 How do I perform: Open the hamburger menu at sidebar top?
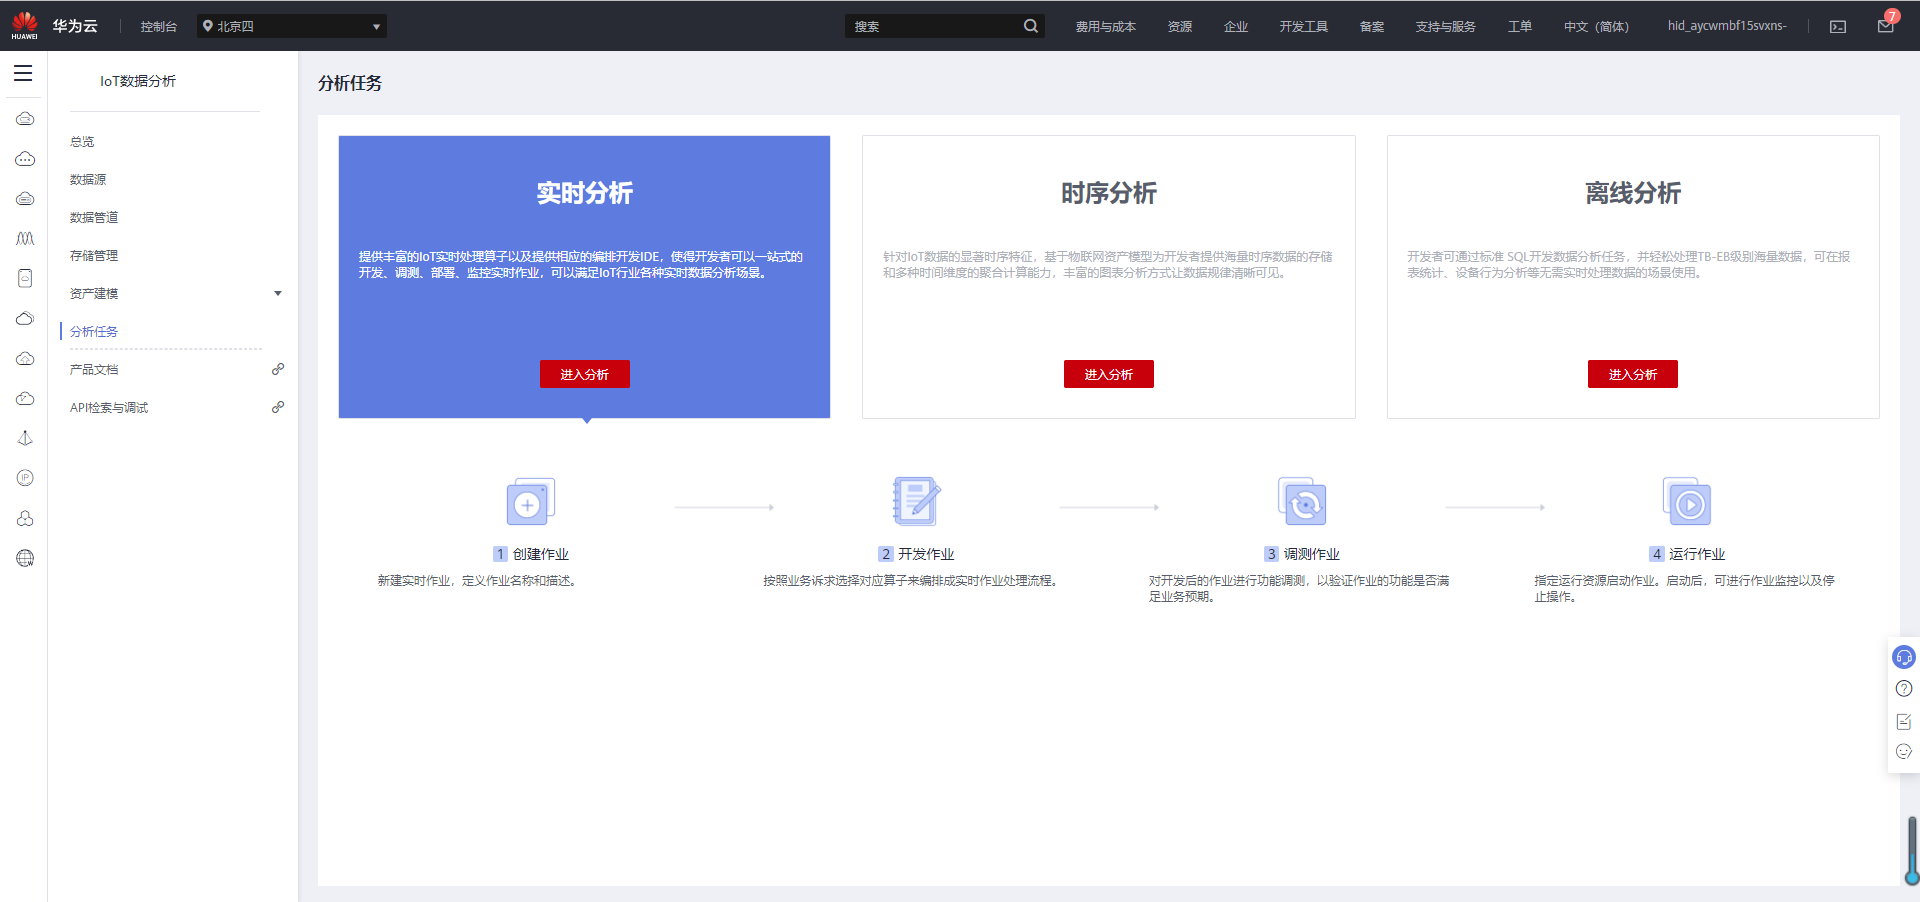point(23,73)
